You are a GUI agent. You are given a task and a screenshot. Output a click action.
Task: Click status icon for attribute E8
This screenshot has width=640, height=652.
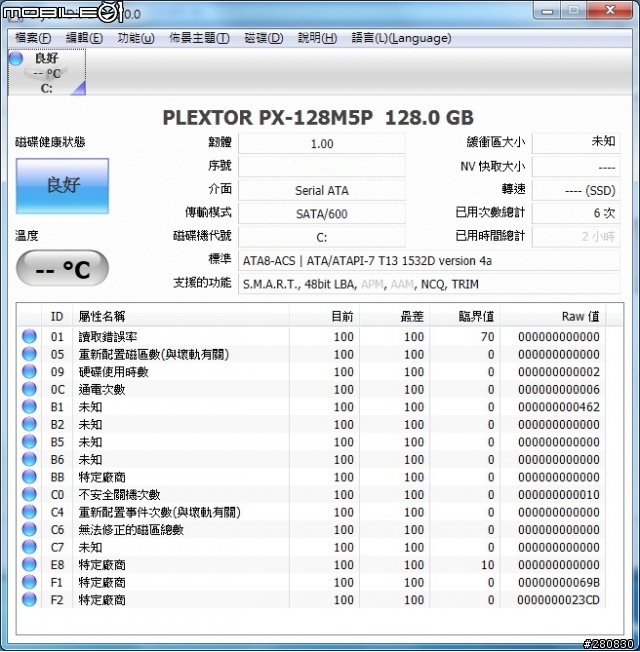click(29, 564)
